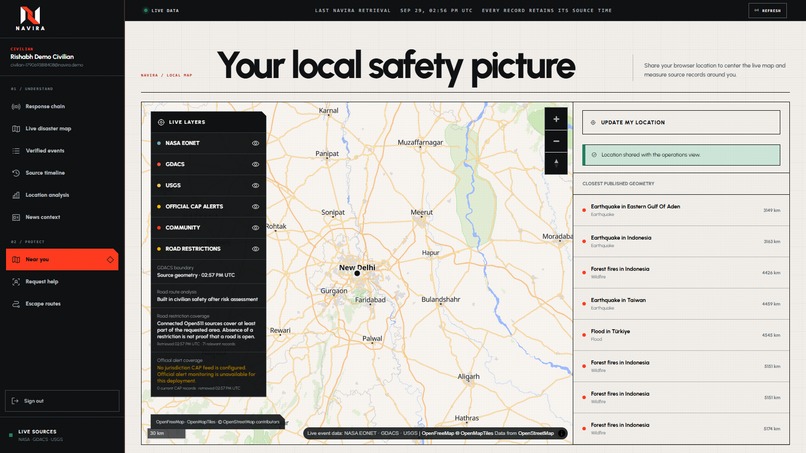Click the Live Layers target icon
Viewport: 806px width, 453px height.
click(161, 122)
